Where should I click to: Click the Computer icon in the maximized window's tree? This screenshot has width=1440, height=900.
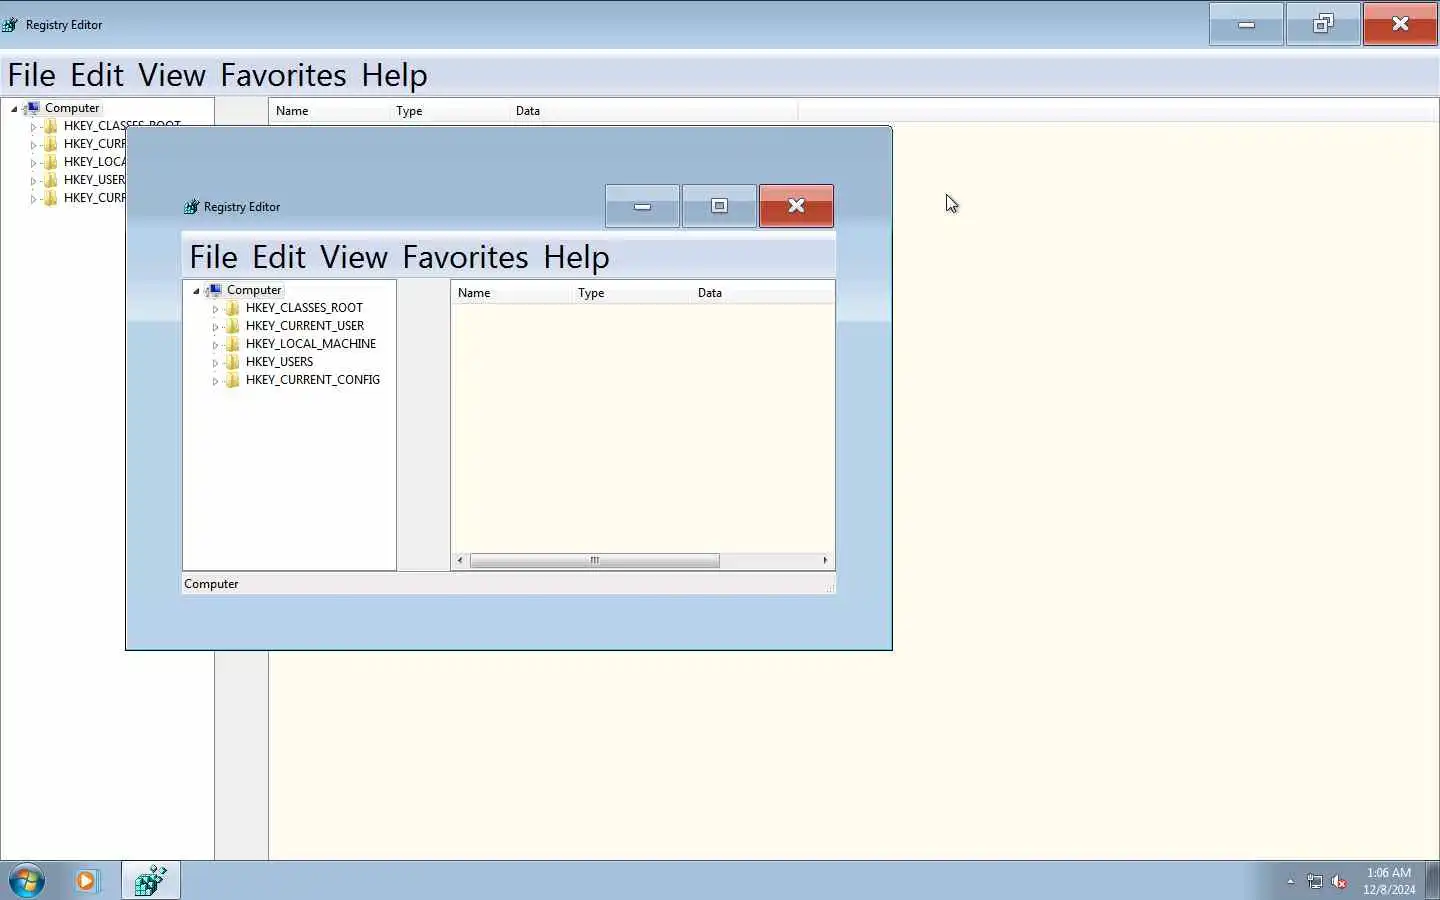tap(32, 108)
